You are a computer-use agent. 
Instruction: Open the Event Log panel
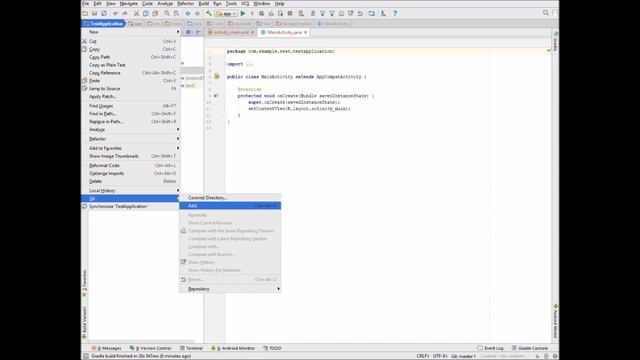490,348
